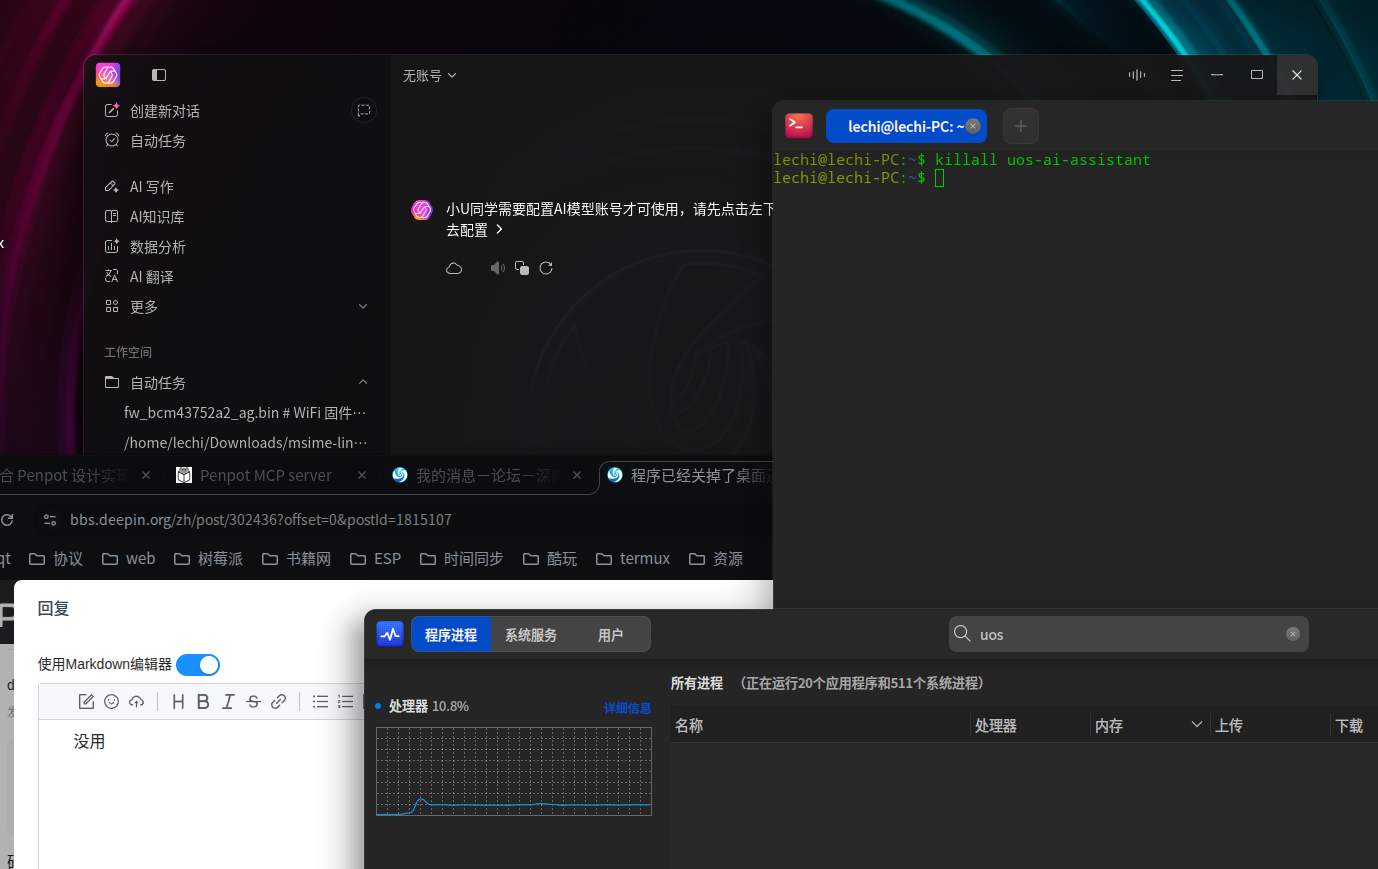Click the cloud upload icon in reply editor
The image size is (1378, 869).
[x=137, y=702]
